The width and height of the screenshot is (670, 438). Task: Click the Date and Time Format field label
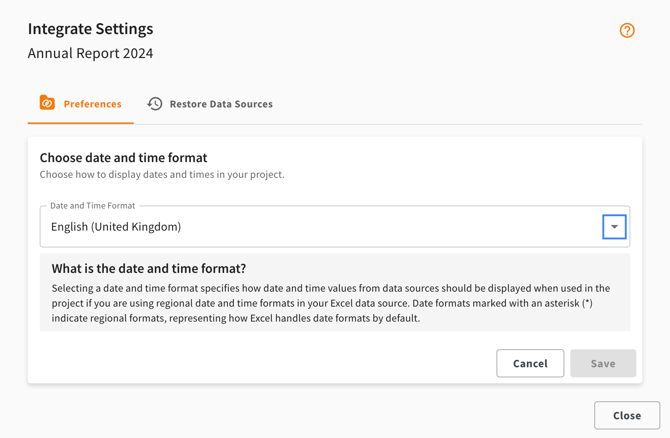tap(92, 206)
